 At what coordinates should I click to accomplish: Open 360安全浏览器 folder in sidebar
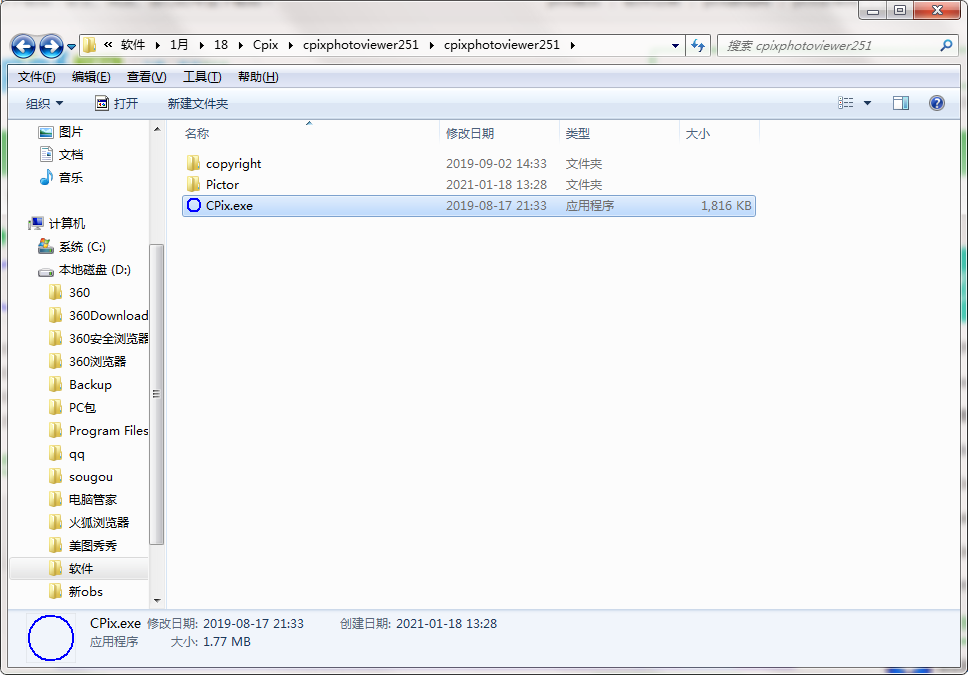tap(98, 338)
